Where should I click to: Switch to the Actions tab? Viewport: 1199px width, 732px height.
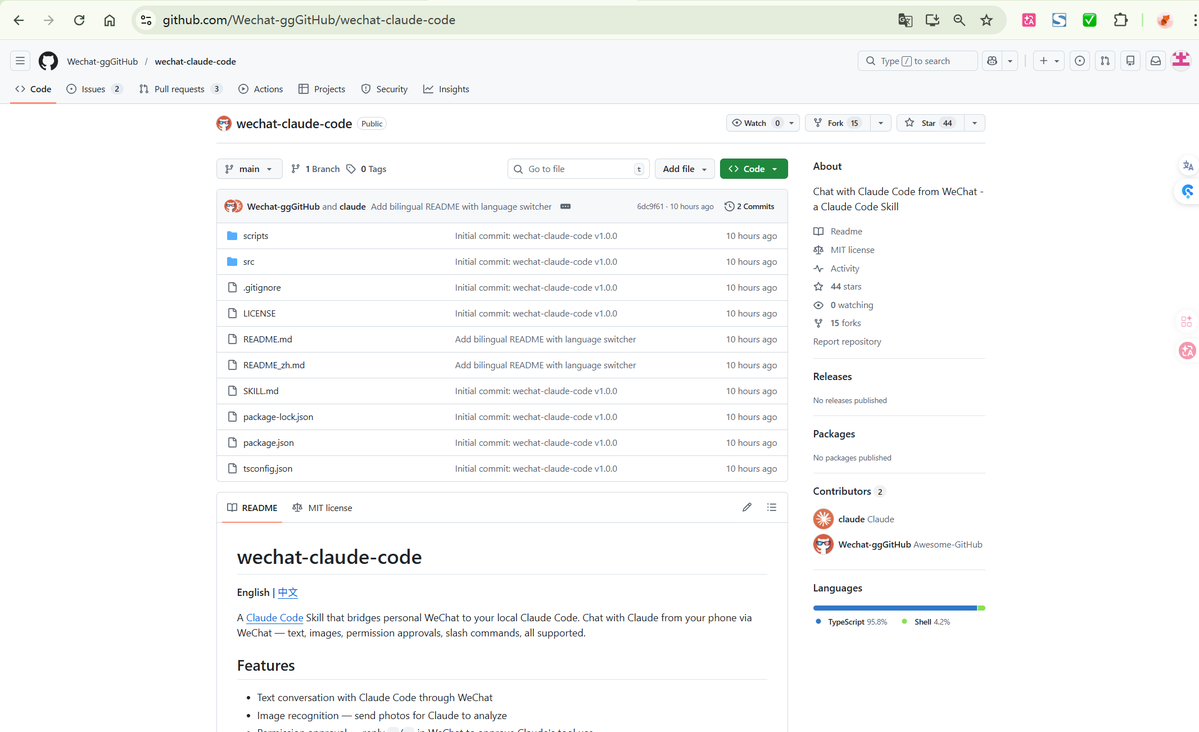coord(261,89)
